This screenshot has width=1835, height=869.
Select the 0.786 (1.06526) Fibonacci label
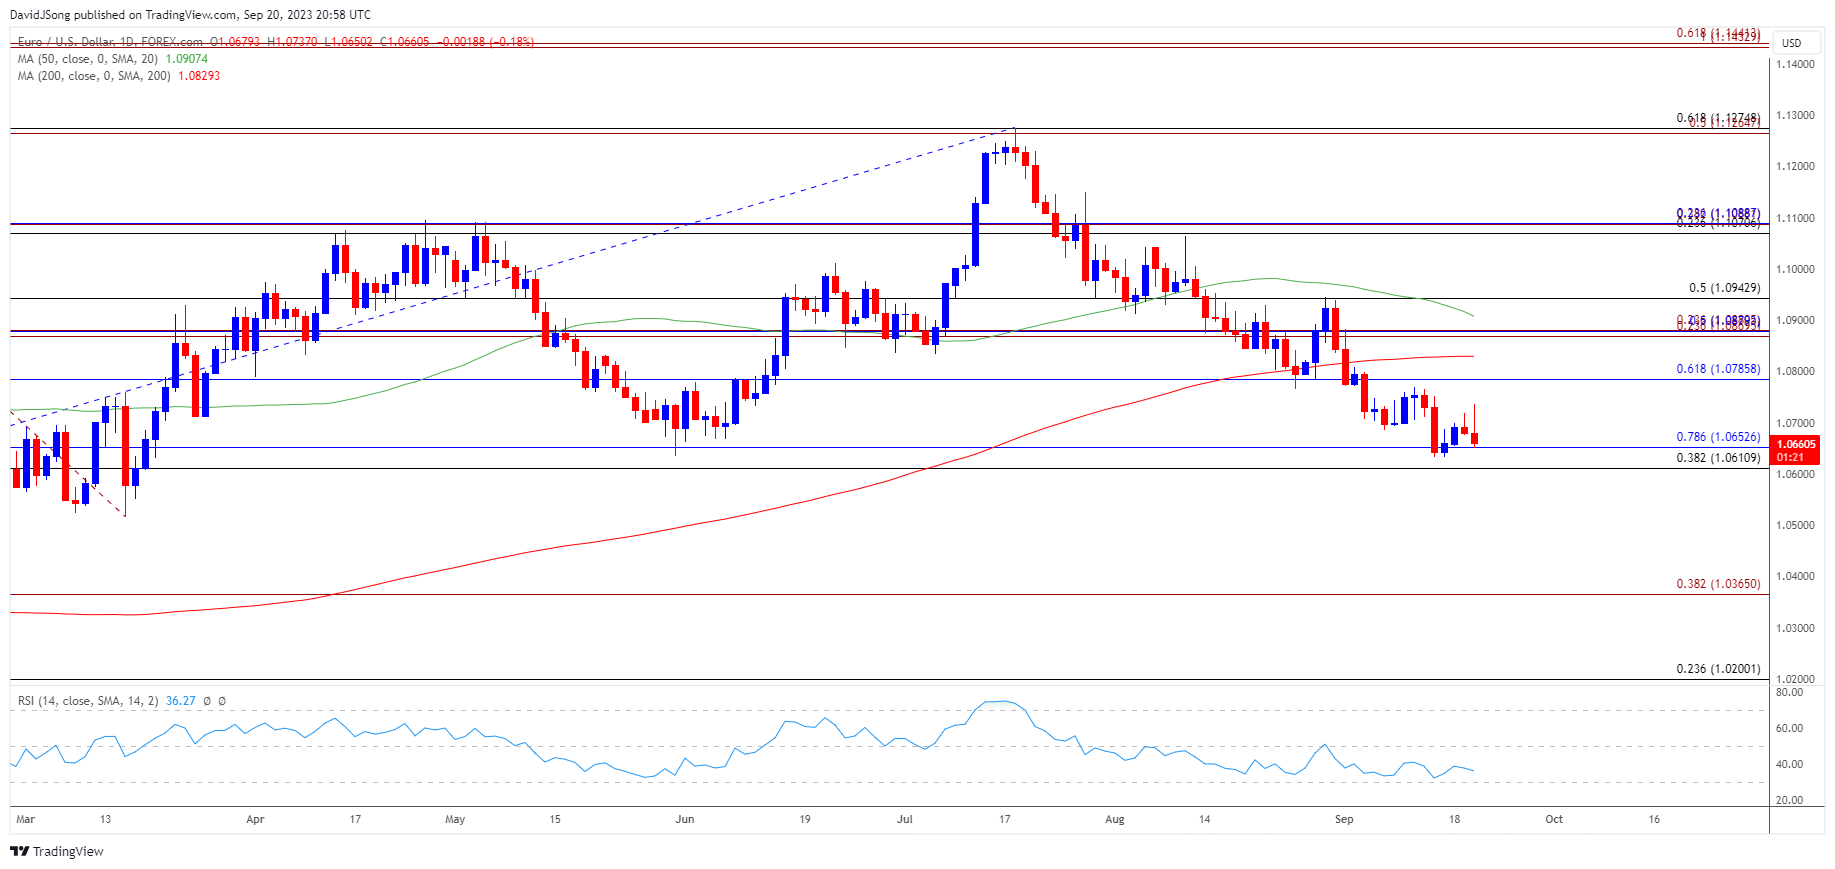[x=1718, y=437]
